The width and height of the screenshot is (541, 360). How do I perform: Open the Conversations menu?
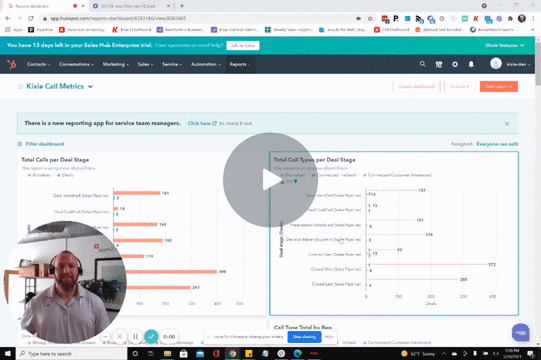pos(76,64)
